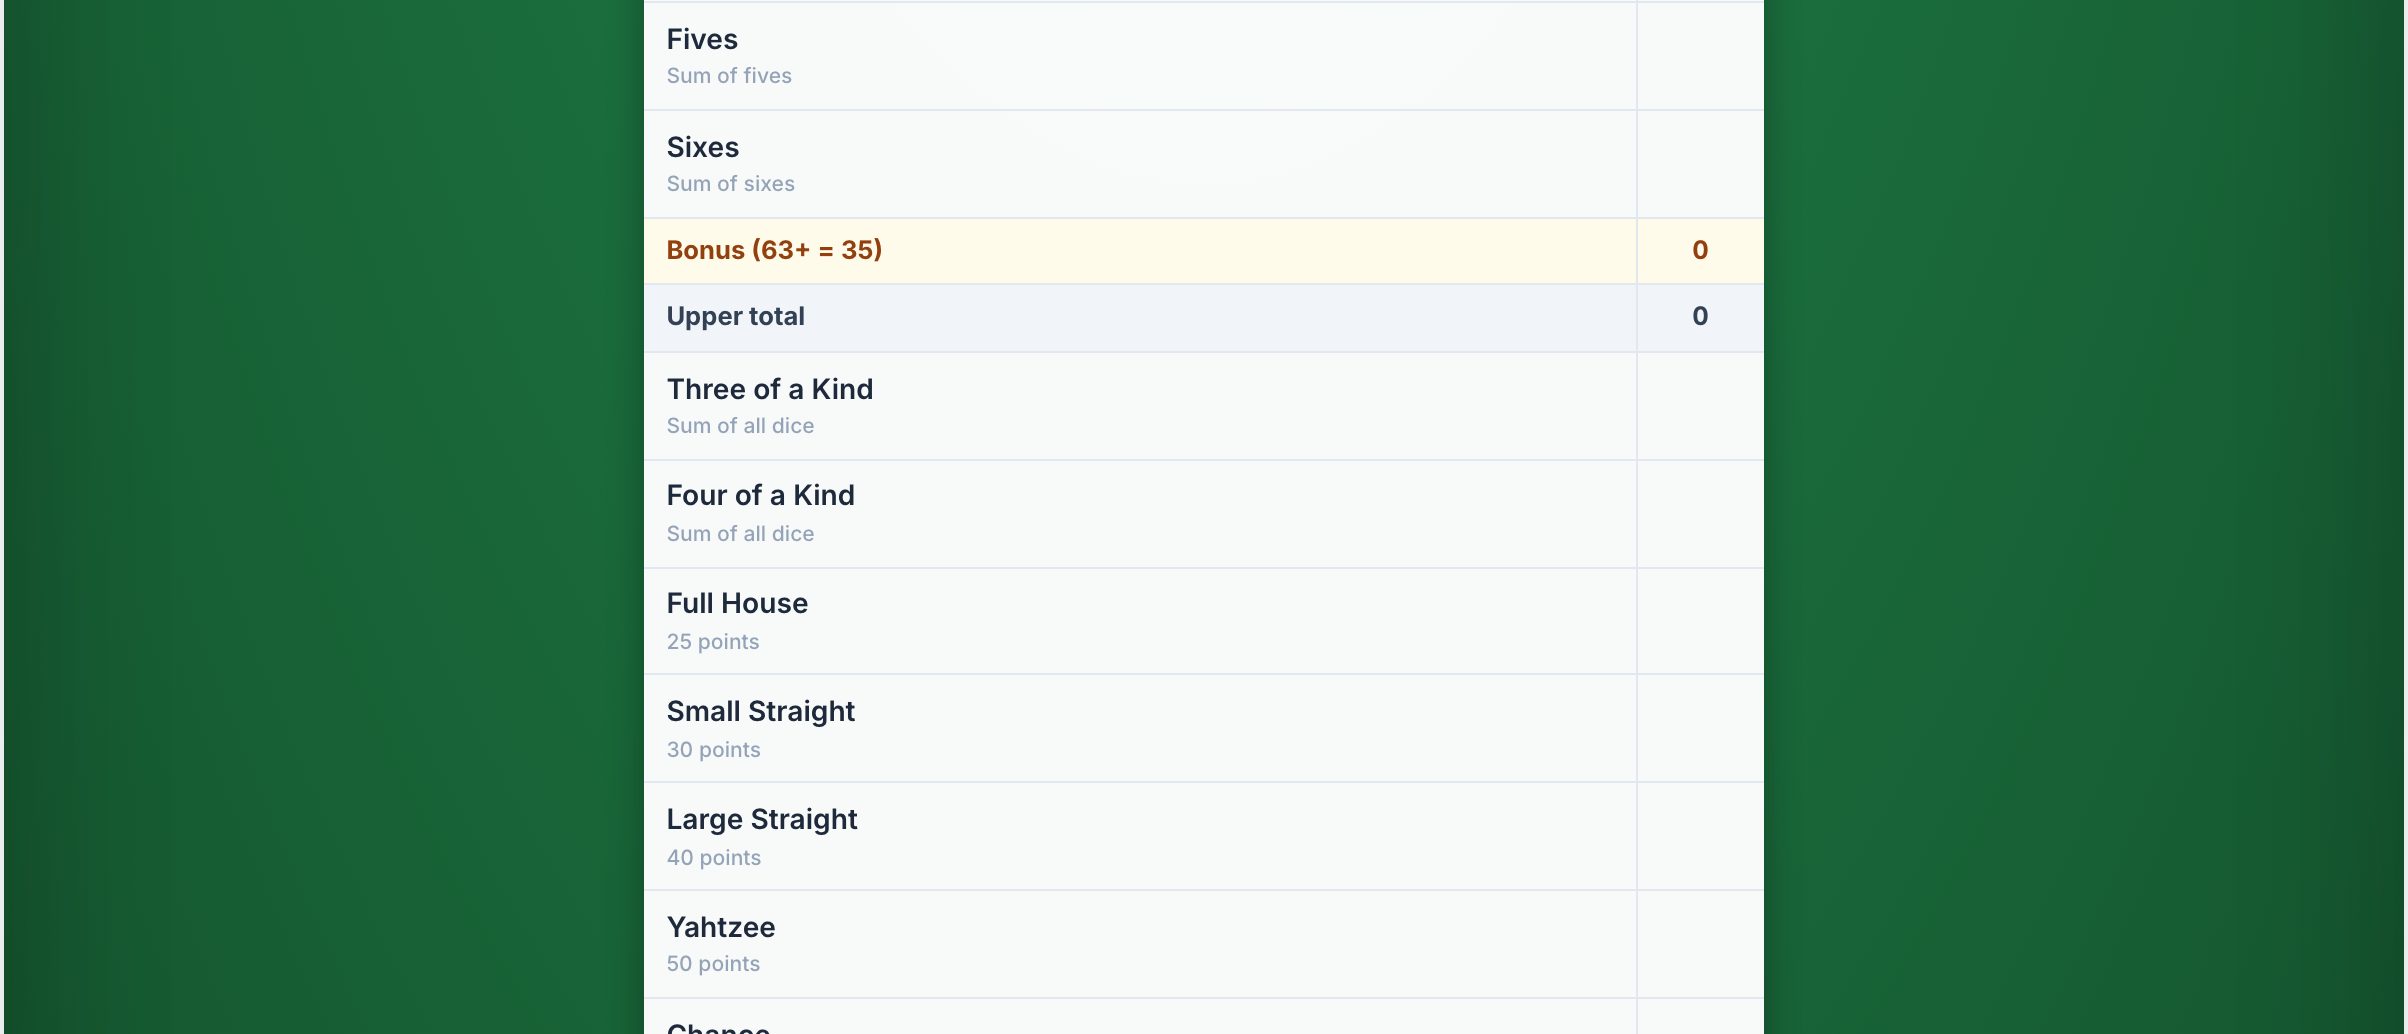Click the Small Straight score cell
Image resolution: width=2408 pixels, height=1034 pixels.
[1700, 728]
